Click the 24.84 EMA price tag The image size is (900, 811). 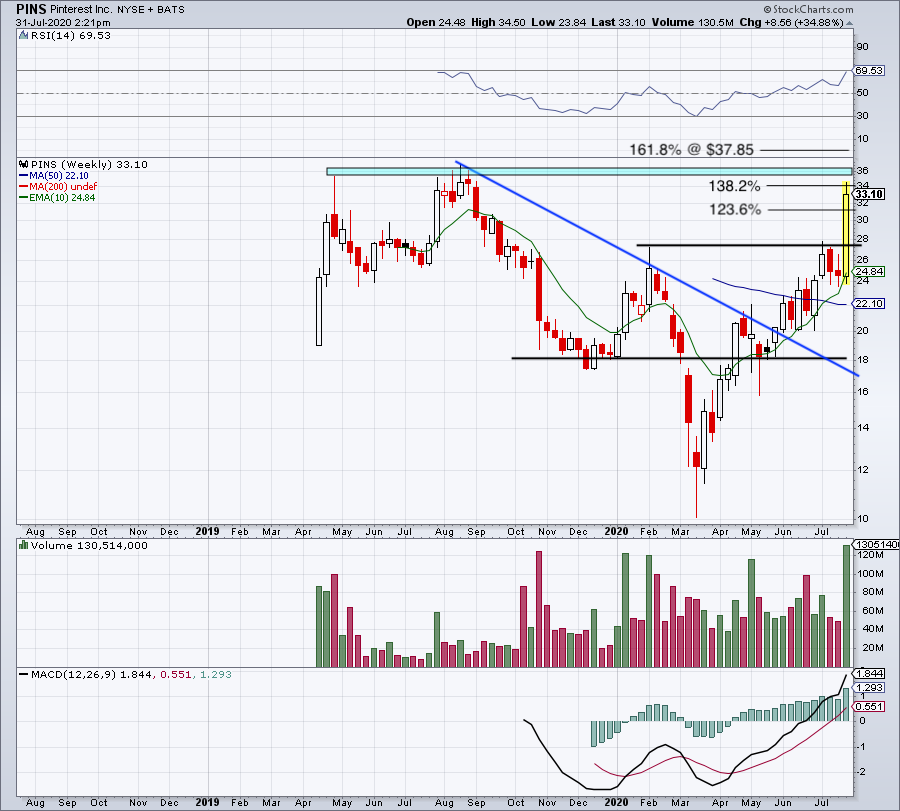click(x=870, y=271)
